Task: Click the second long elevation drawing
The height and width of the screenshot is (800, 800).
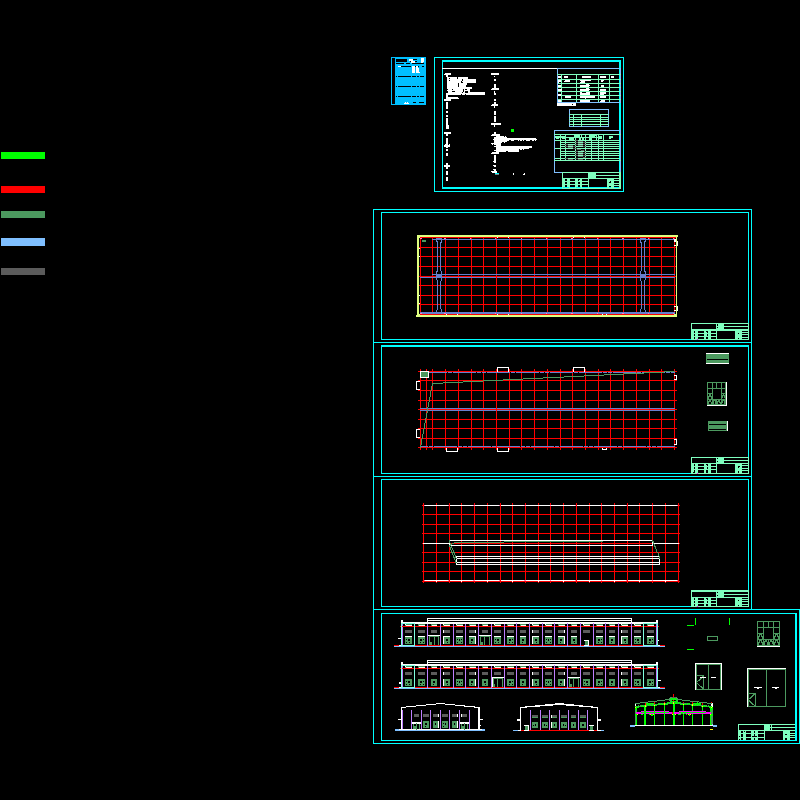Action: click(529, 675)
